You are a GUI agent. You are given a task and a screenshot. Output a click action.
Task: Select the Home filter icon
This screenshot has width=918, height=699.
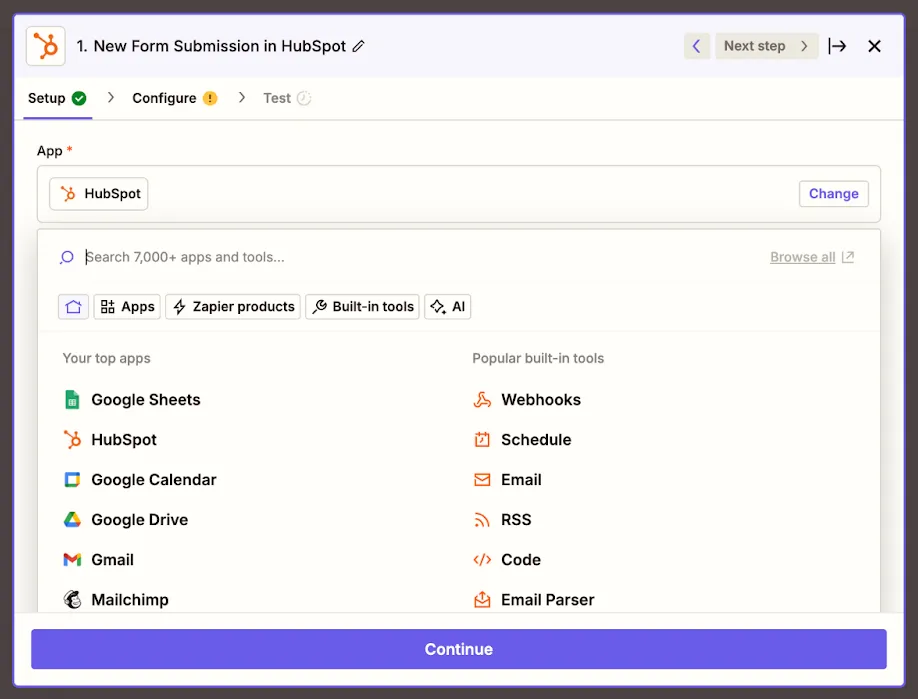pos(73,307)
